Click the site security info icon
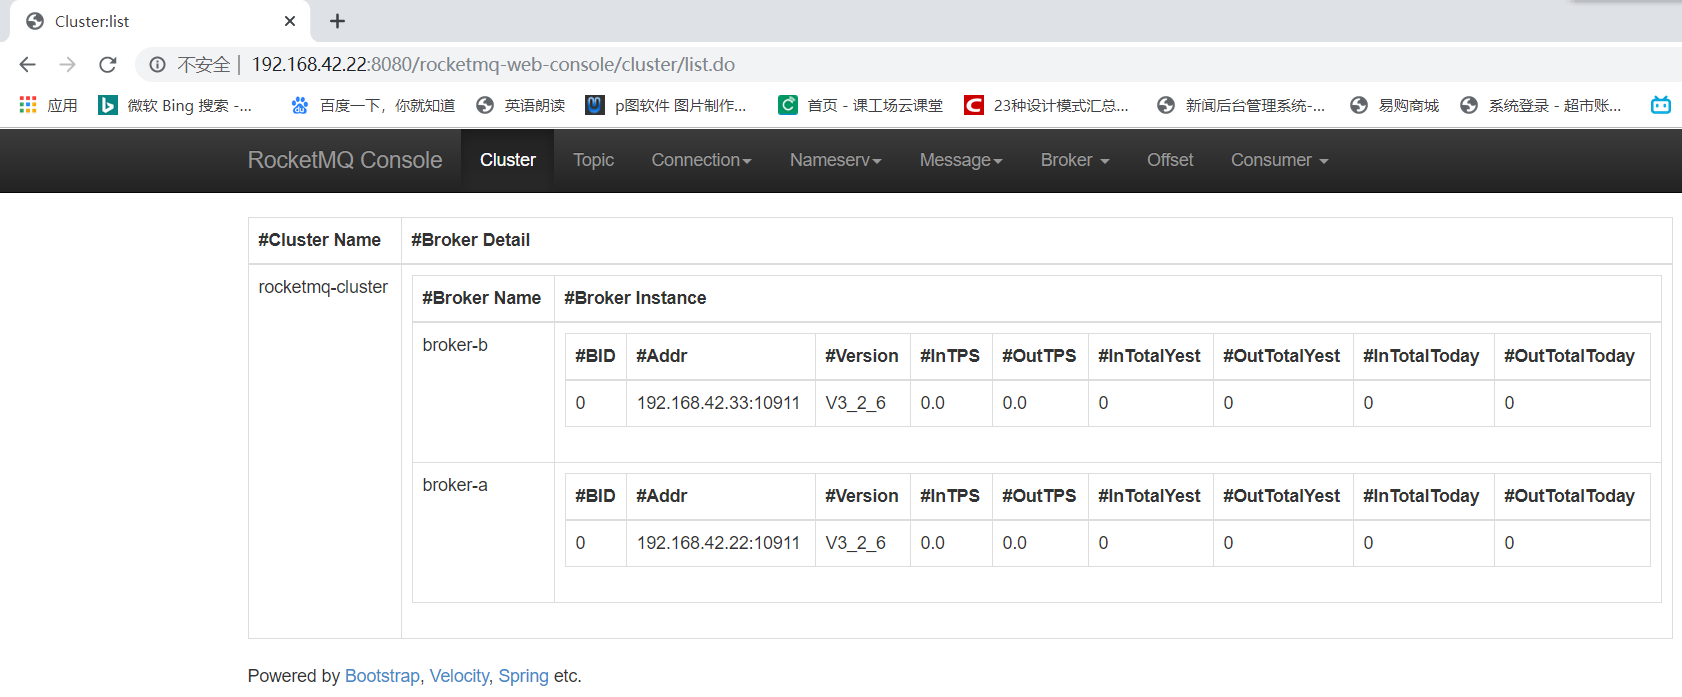 tap(158, 65)
